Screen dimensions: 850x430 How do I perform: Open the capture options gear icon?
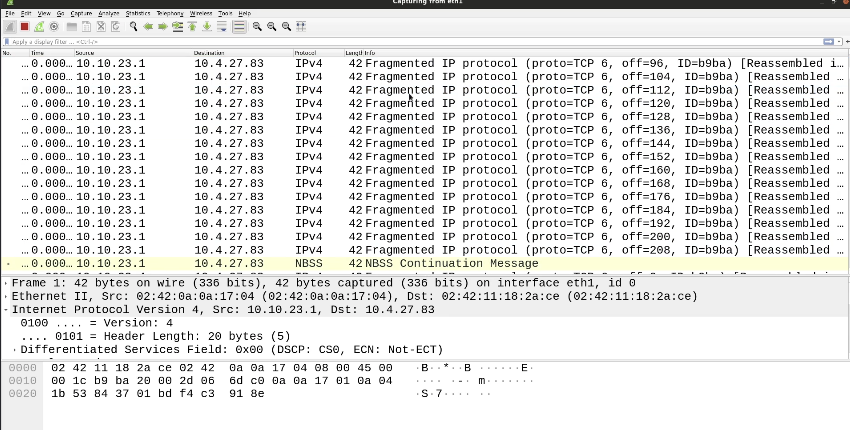tap(51, 26)
